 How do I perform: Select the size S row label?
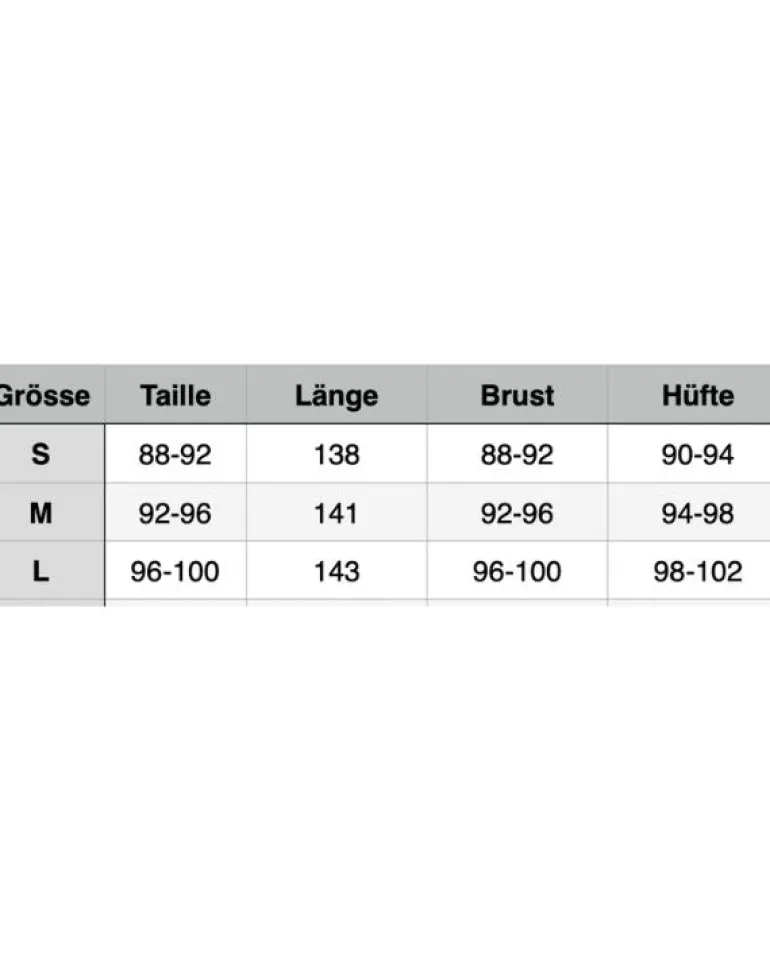[x=41, y=454]
